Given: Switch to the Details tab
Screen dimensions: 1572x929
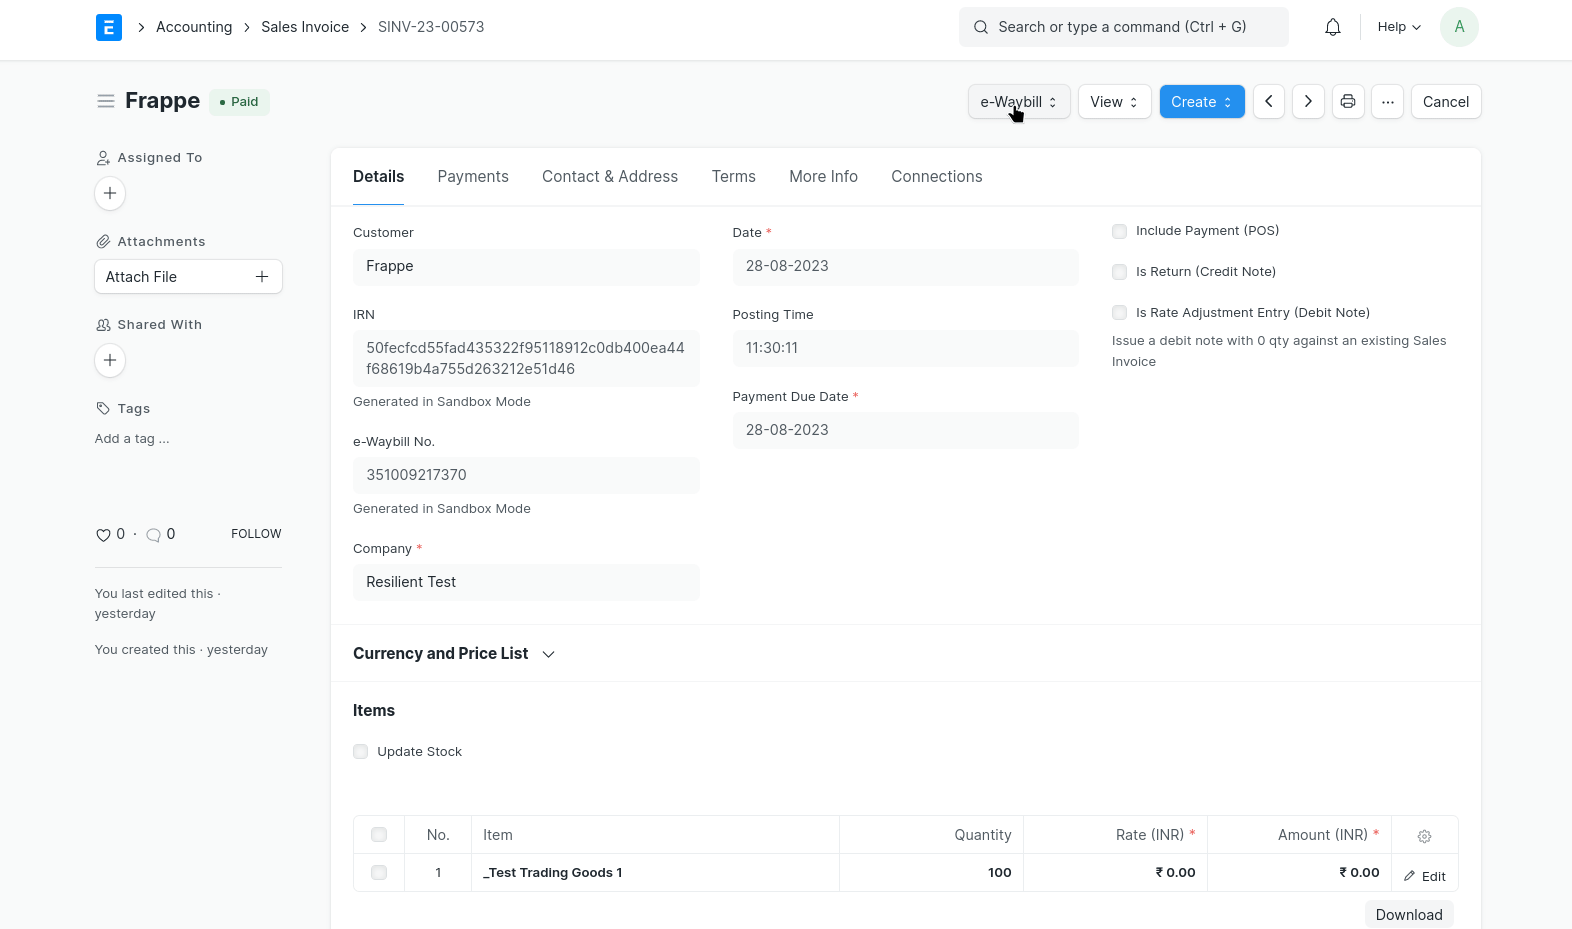Looking at the screenshot, I should 379,177.
